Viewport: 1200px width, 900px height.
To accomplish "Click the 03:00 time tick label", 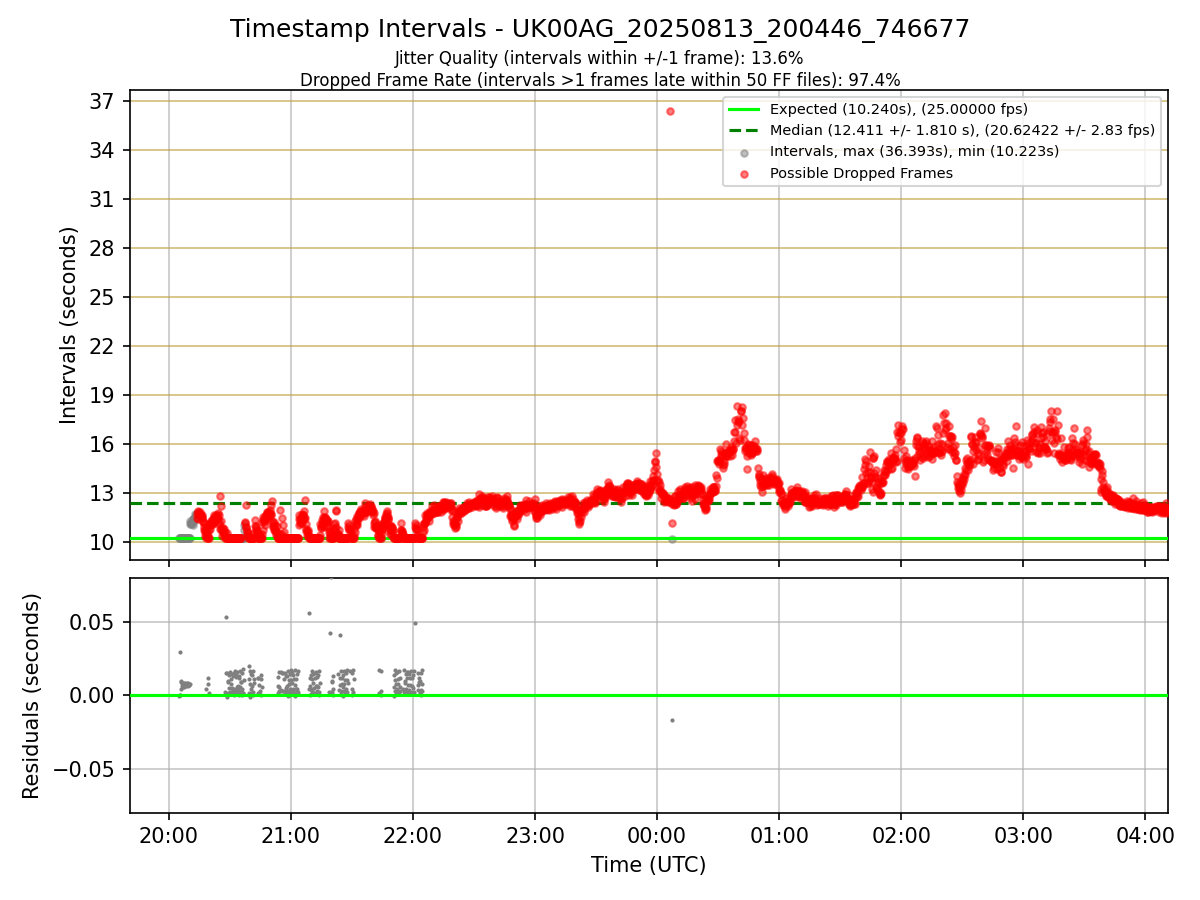I will [1022, 835].
